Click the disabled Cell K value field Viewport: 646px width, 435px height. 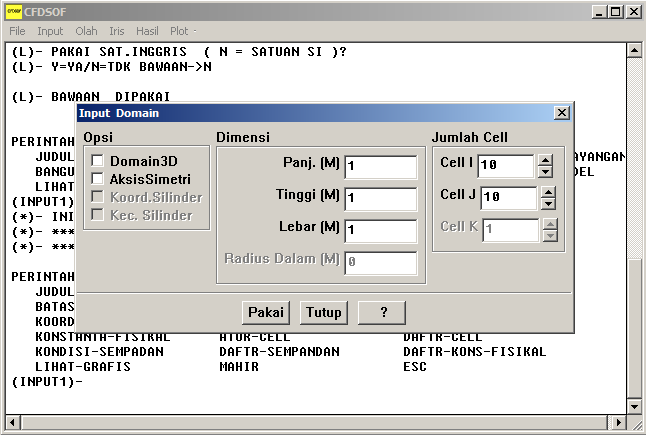(510, 229)
